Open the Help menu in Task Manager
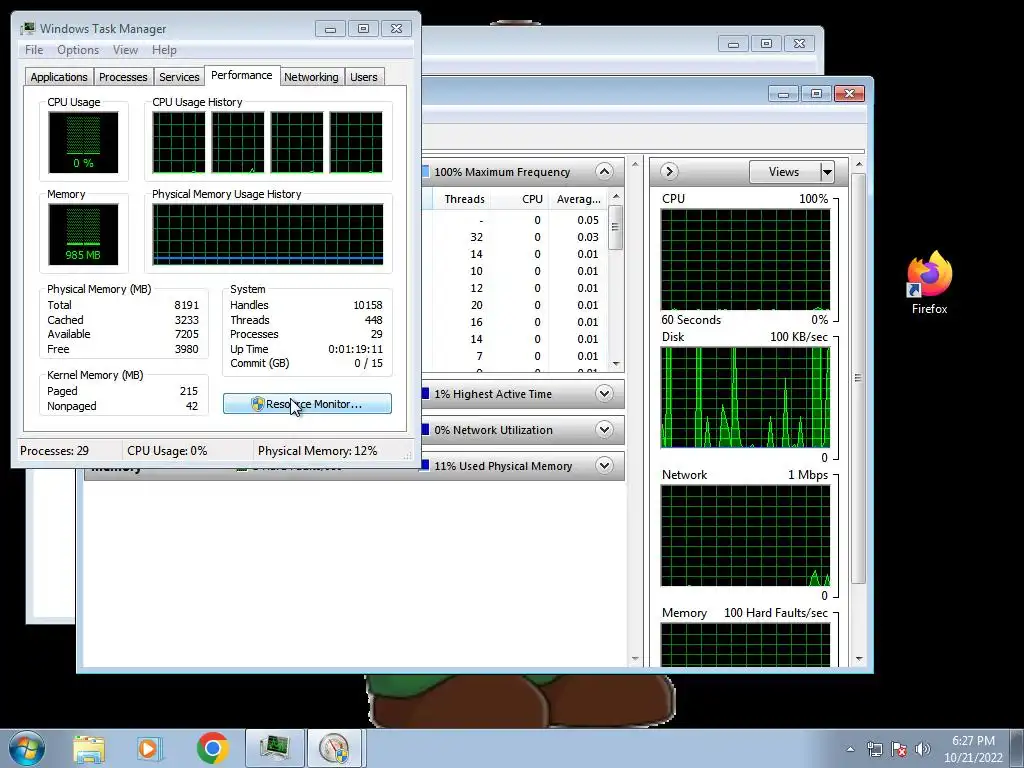Screen dimensions: 1024x768 pos(164,50)
